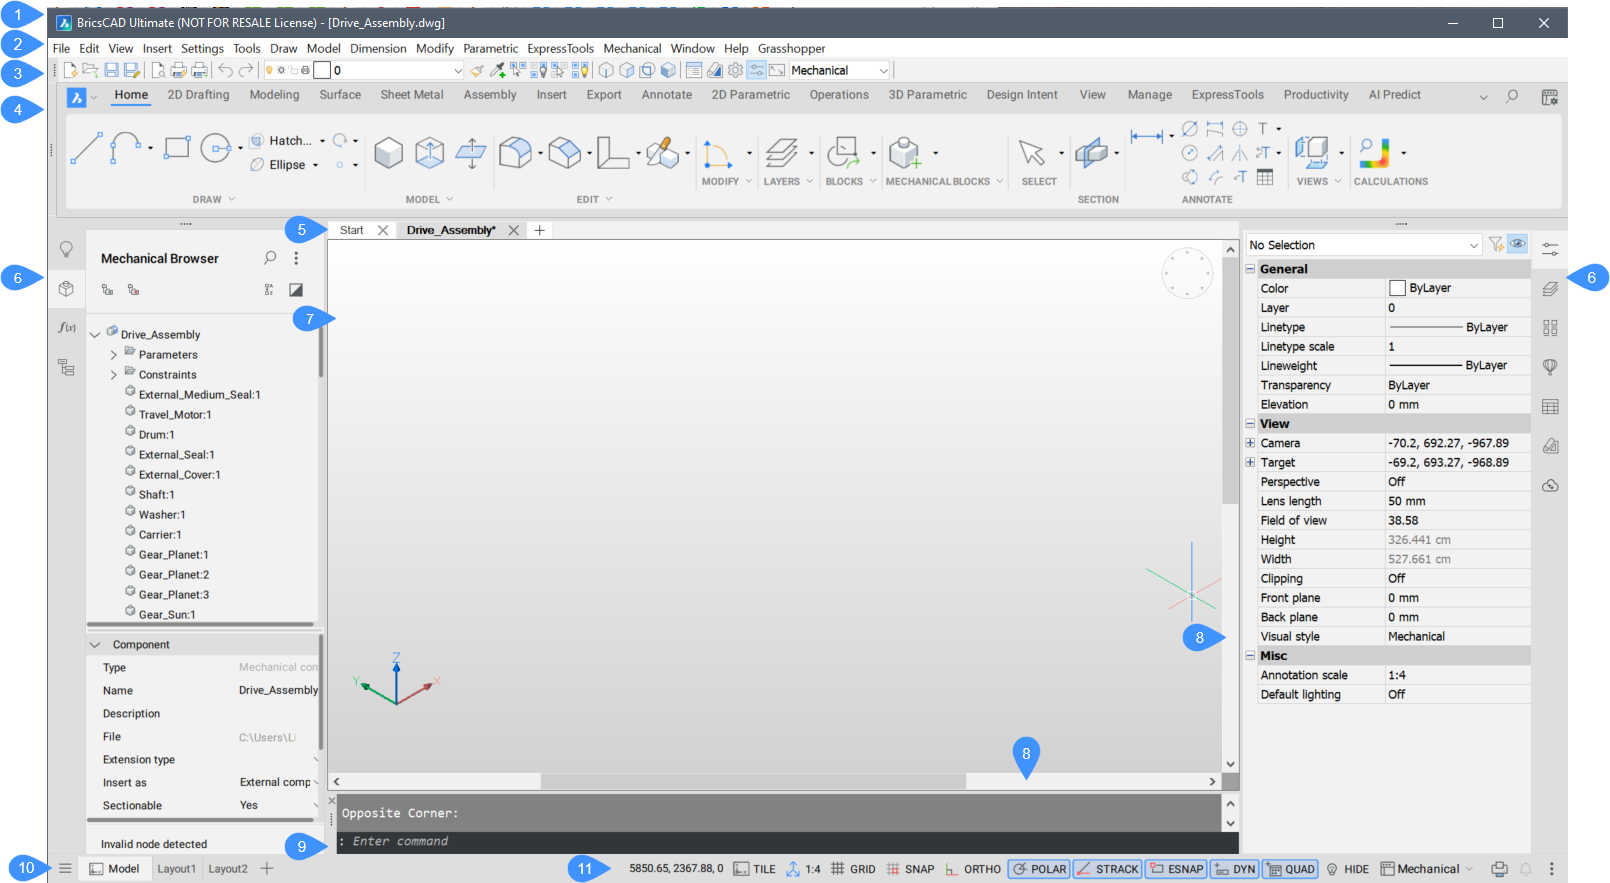Image resolution: width=1610 pixels, height=883 pixels.
Task: Open the Mechanical workspace dropdown
Action: click(840, 70)
